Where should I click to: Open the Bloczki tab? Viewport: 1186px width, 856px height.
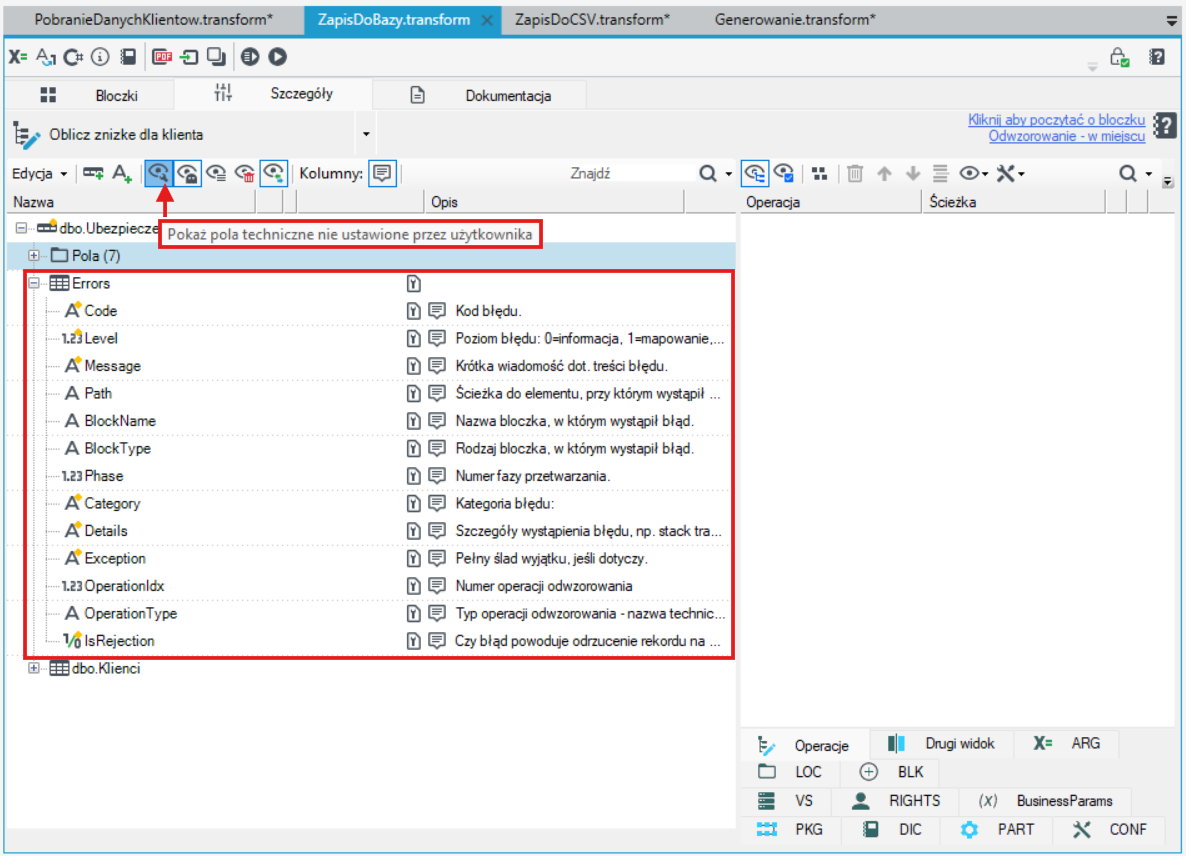(89, 95)
